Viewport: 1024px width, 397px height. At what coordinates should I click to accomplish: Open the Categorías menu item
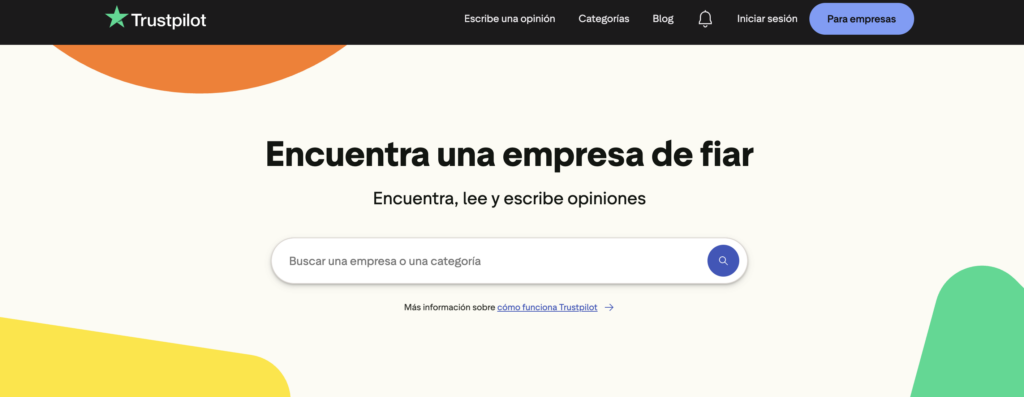[603, 19]
